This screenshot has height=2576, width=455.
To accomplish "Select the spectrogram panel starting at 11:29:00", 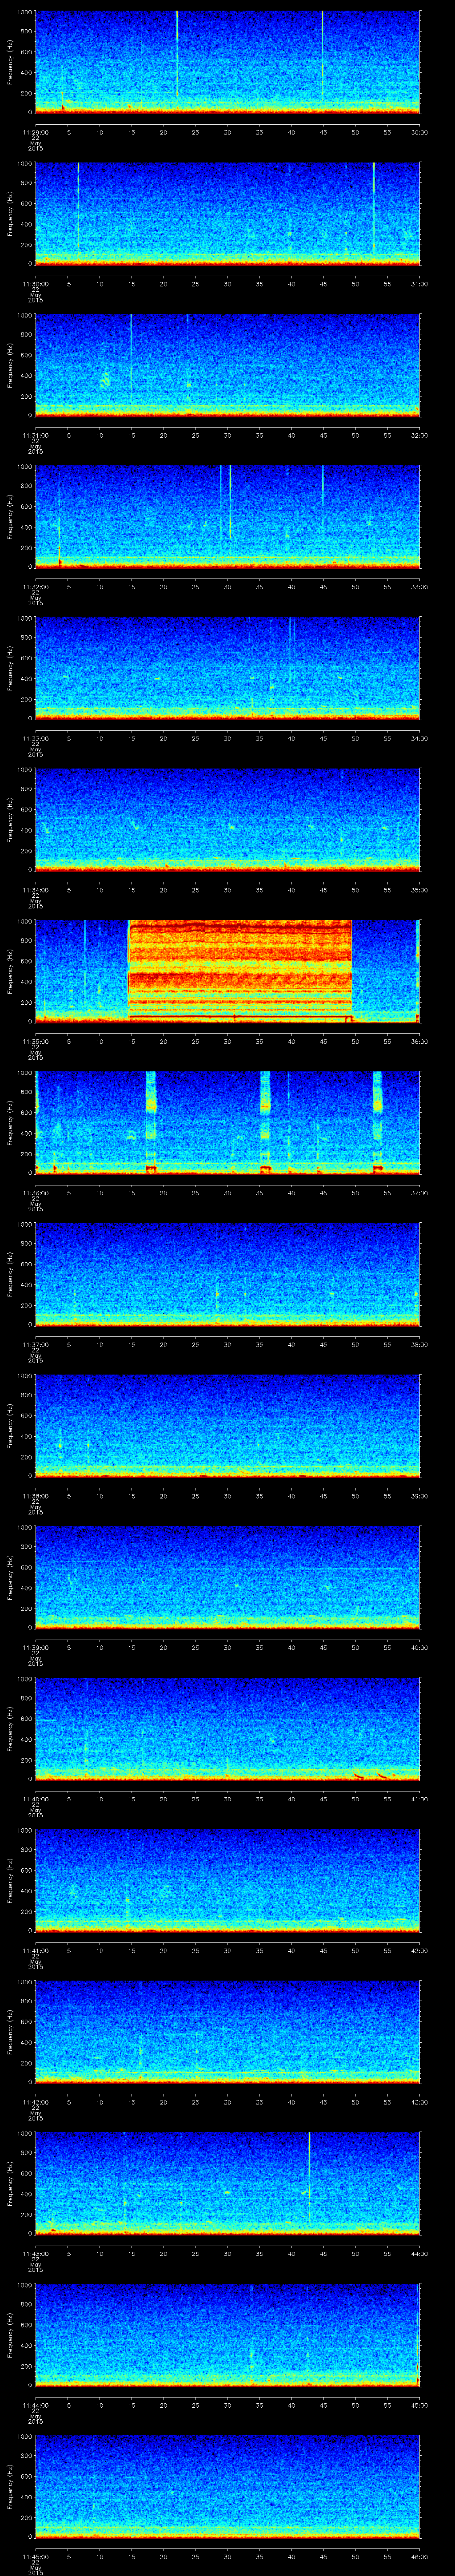I will pyautogui.click(x=228, y=62).
